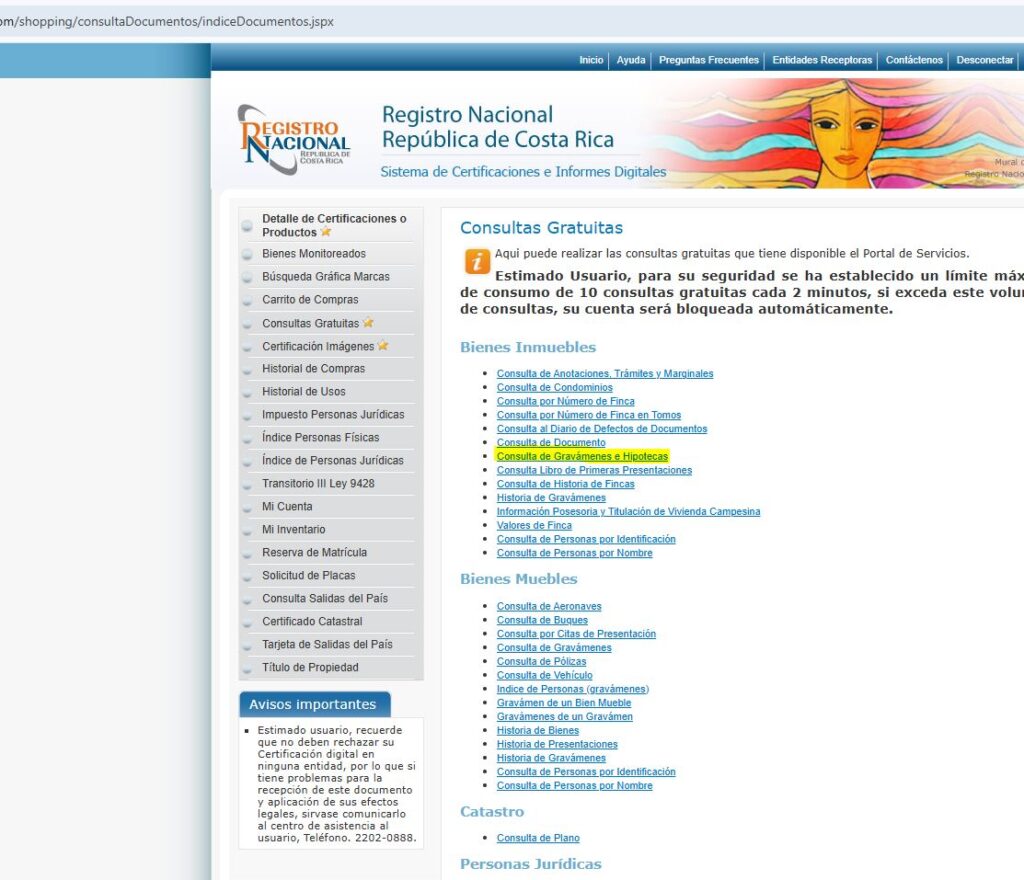Open the Consulta de Vehículo link

[545, 675]
